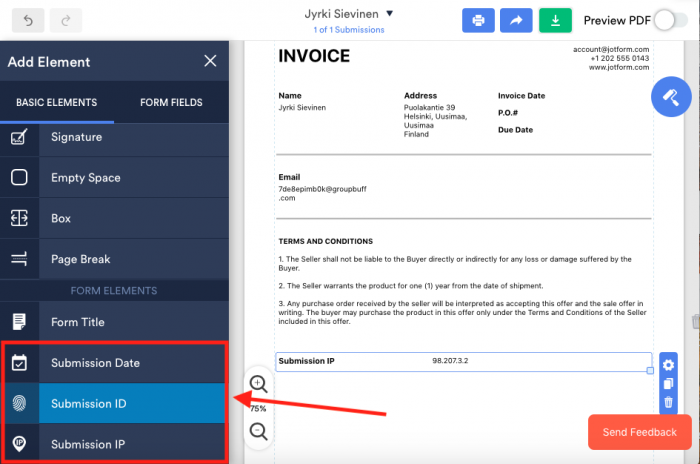Screen dimensions: 700x464
Task: Select the Submission IP field row
Action: click(x=463, y=361)
